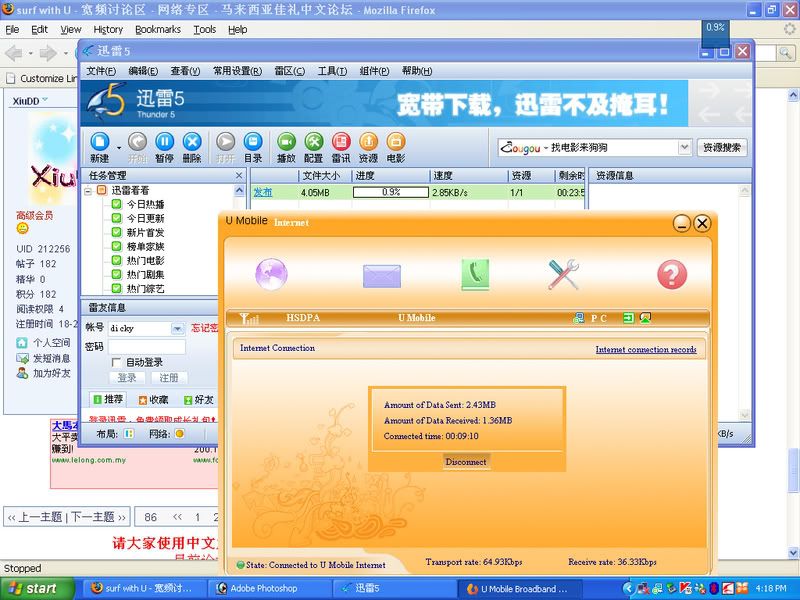Click the 布局 layout icon in Thunder status bar
The height and width of the screenshot is (600, 800).
[x=129, y=434]
